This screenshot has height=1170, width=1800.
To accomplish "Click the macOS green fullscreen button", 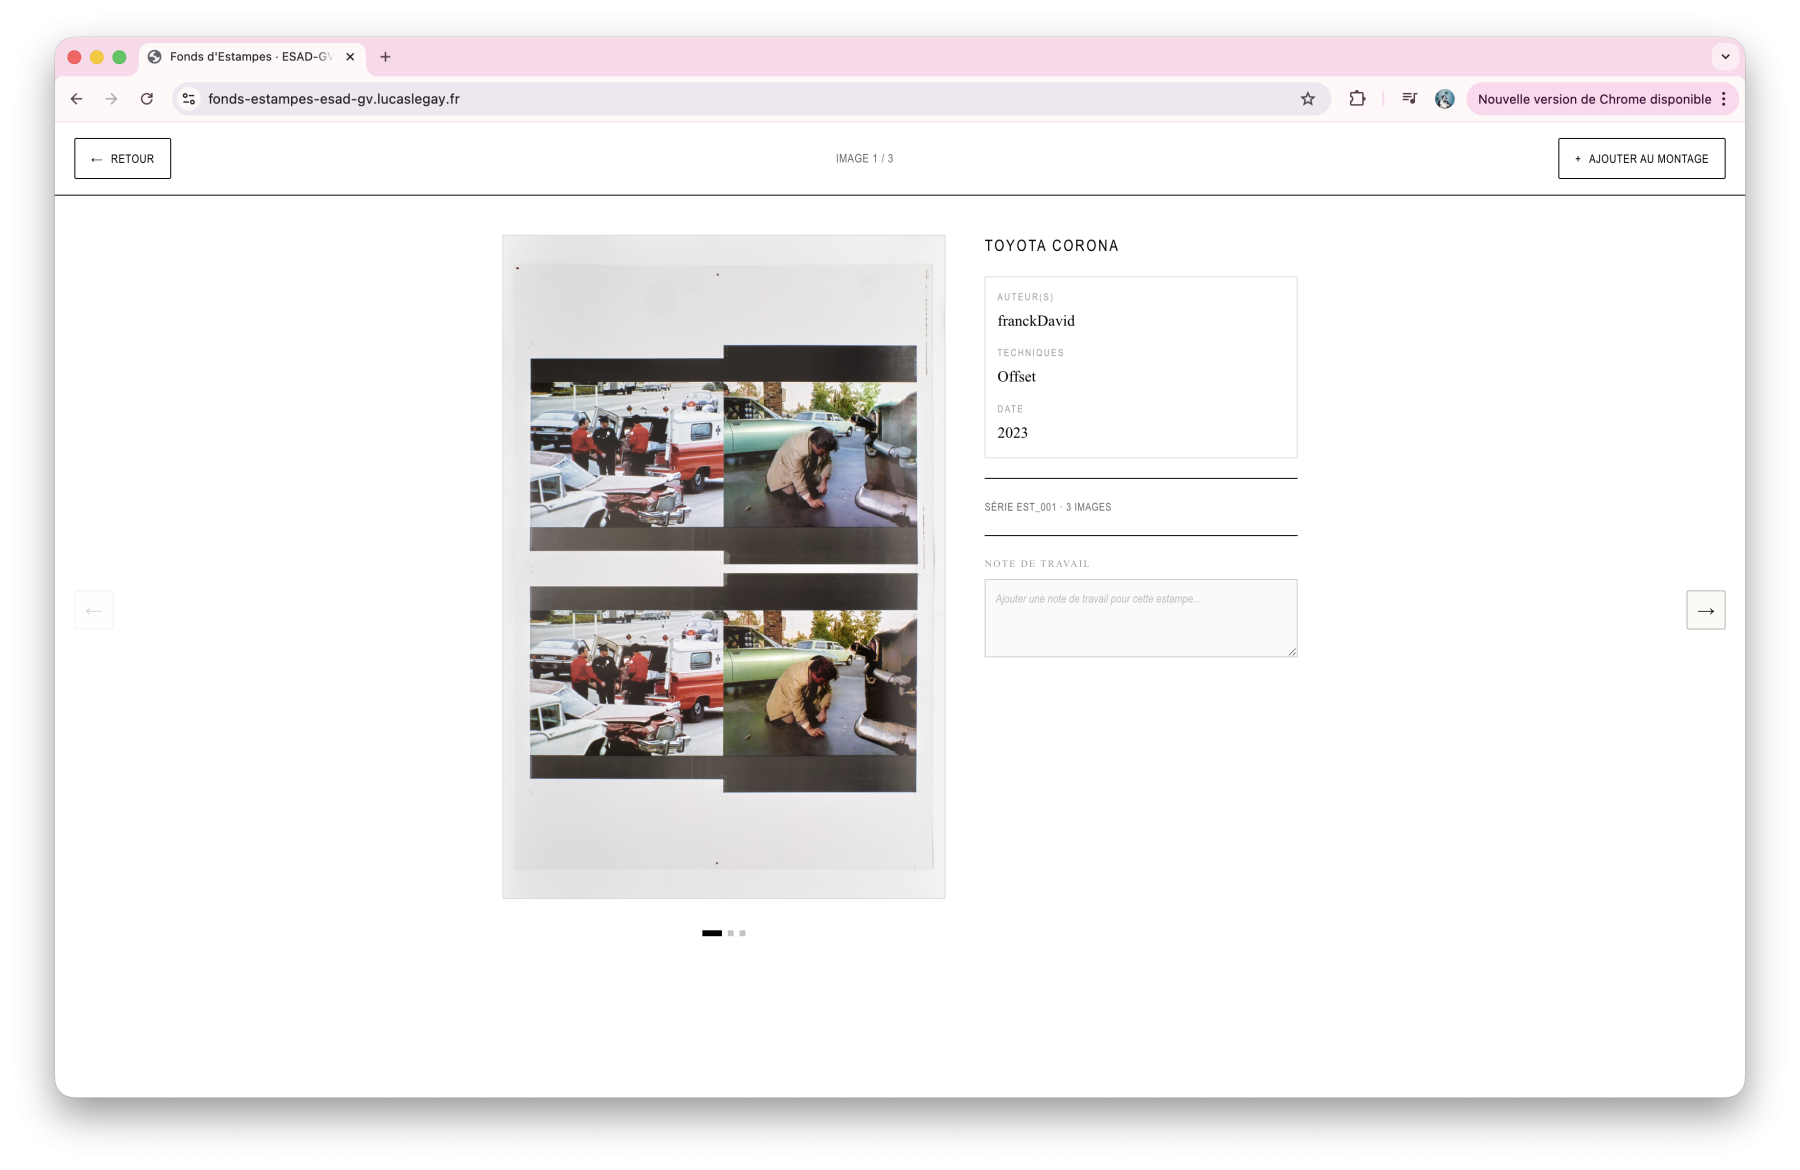I will (x=119, y=57).
